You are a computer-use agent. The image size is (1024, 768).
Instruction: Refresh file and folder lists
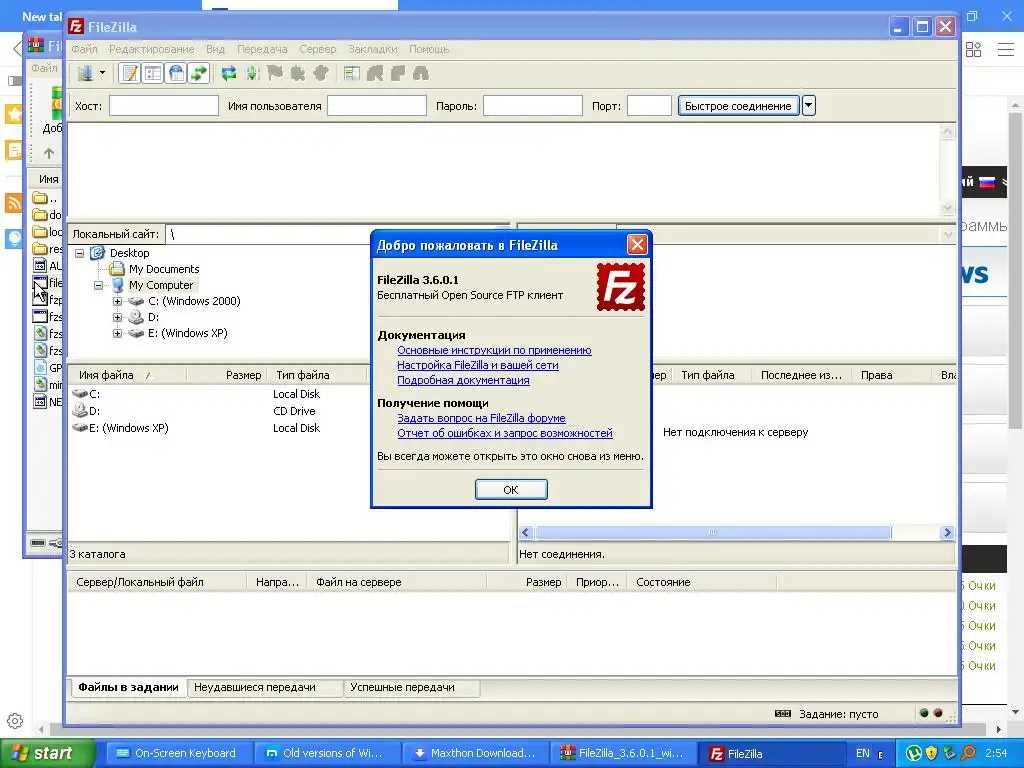click(229, 73)
